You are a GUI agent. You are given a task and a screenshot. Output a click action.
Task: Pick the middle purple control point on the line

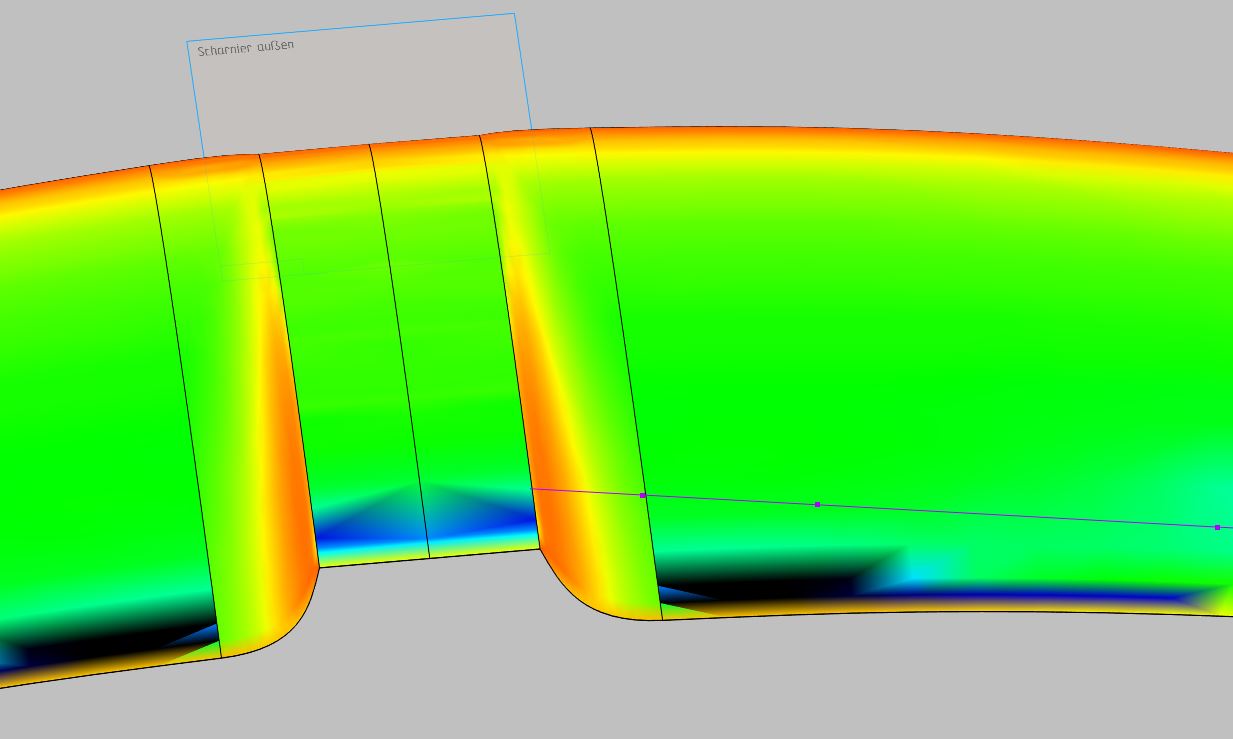(817, 504)
